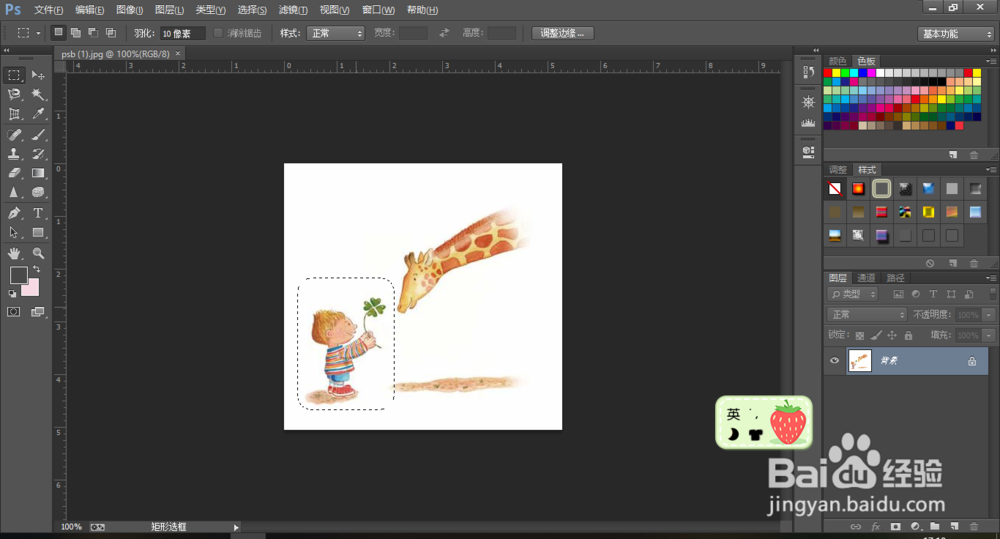This screenshot has height=539, width=1000.
Task: Click Add to selection mode icon
Action: pyautogui.click(x=76, y=33)
